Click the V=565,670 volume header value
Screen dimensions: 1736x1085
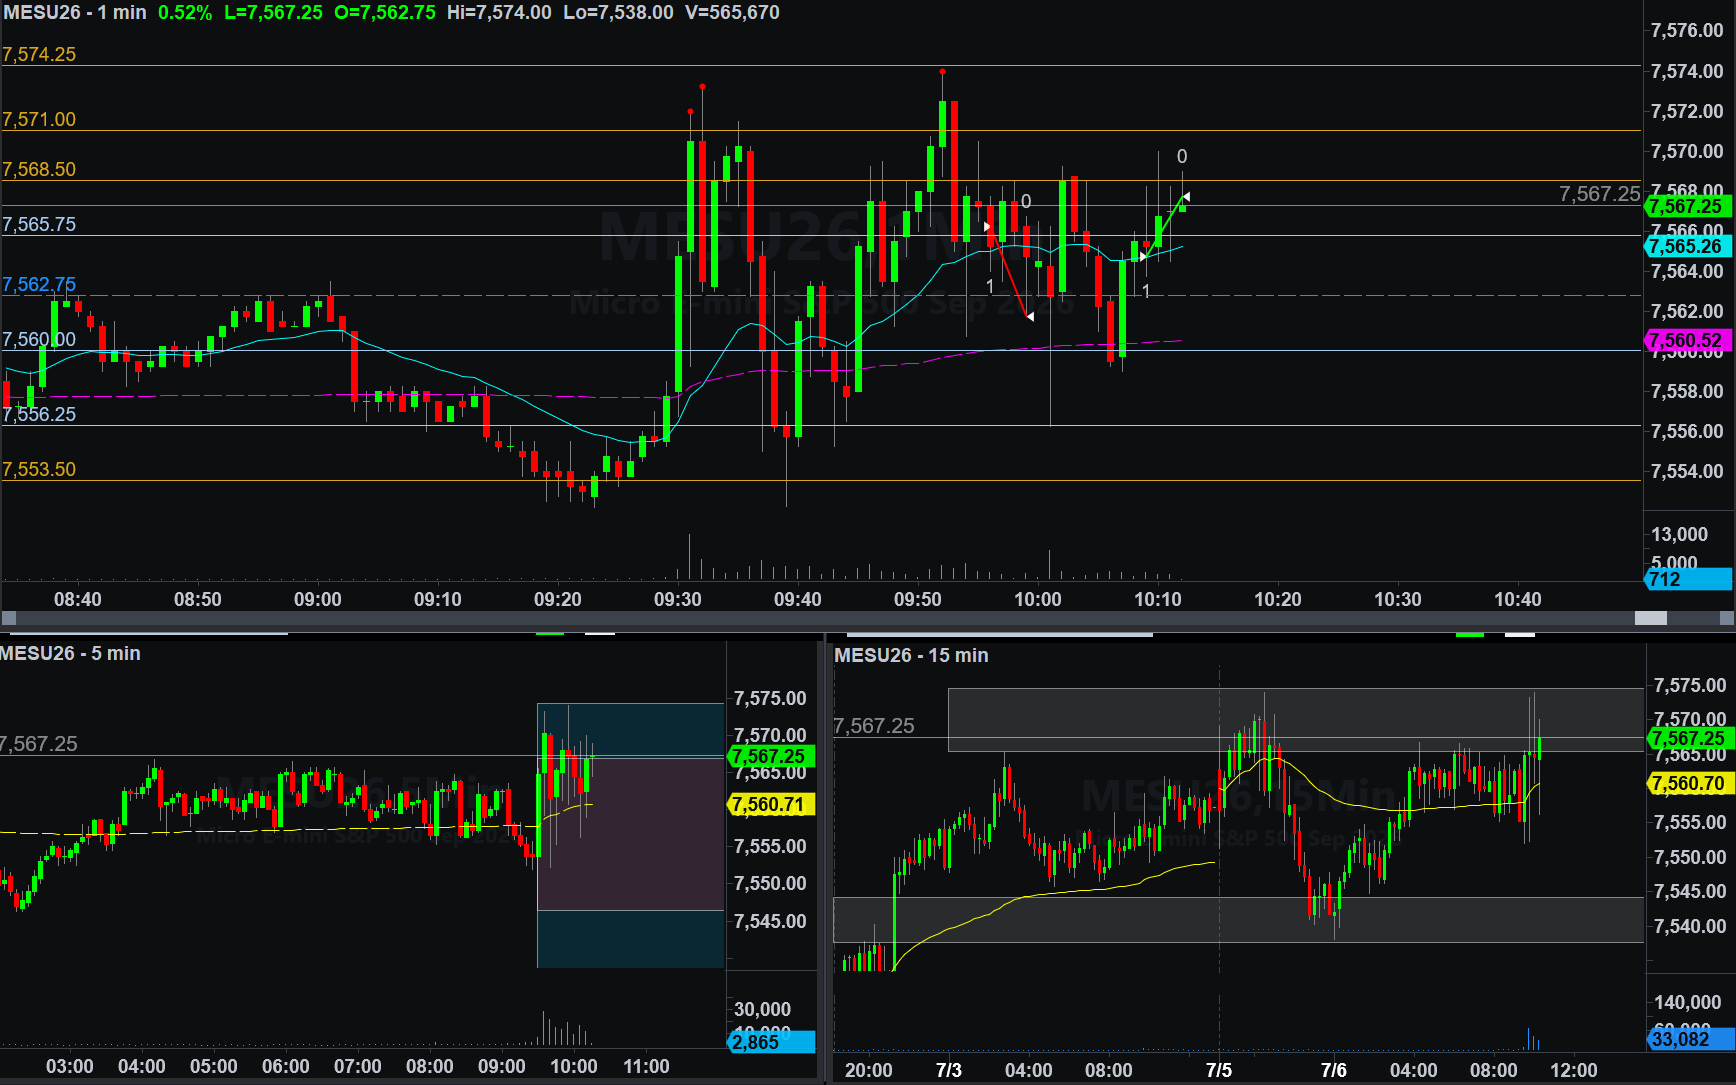pos(732,13)
